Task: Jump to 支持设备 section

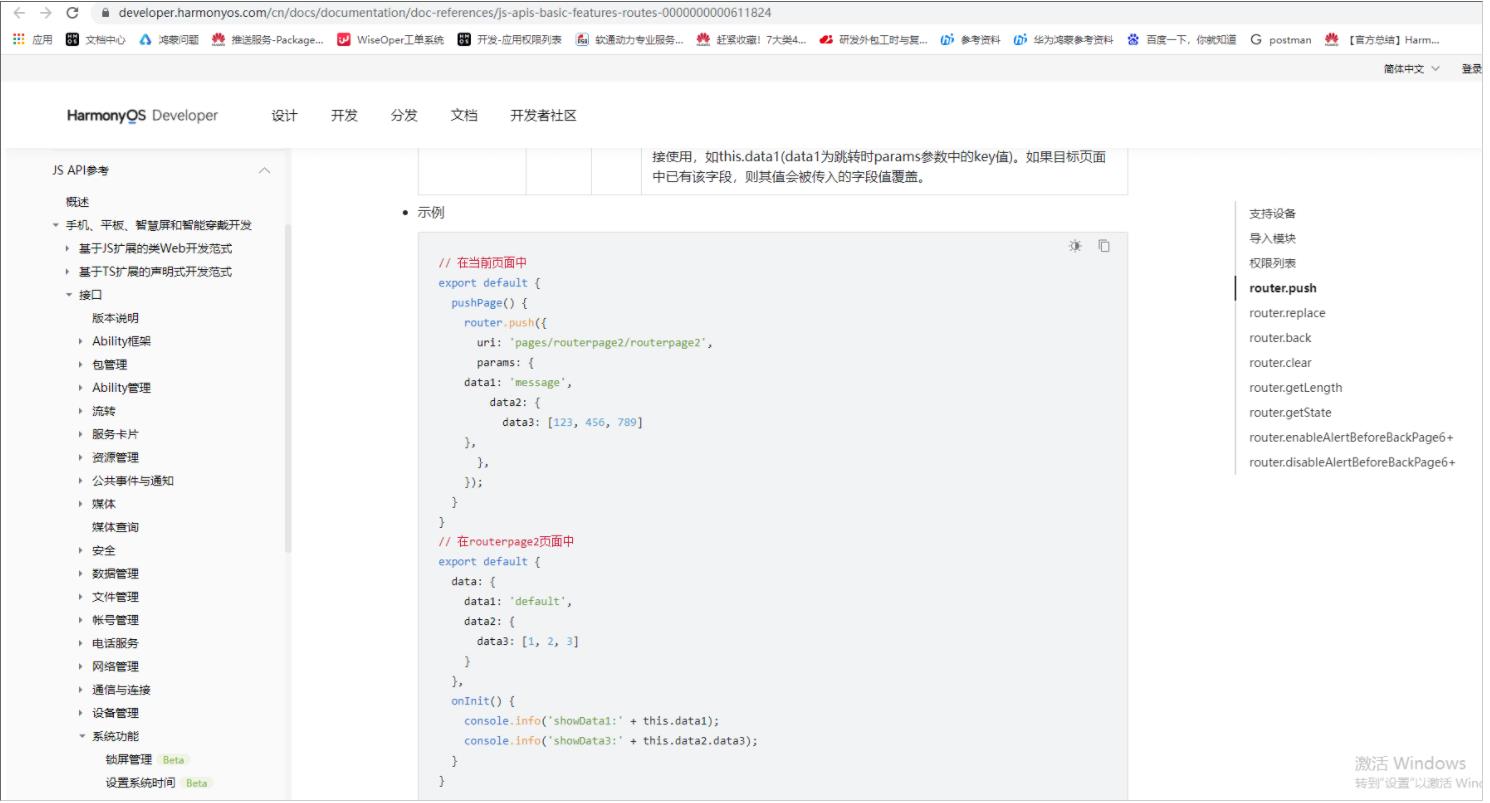Action: 1272,213
